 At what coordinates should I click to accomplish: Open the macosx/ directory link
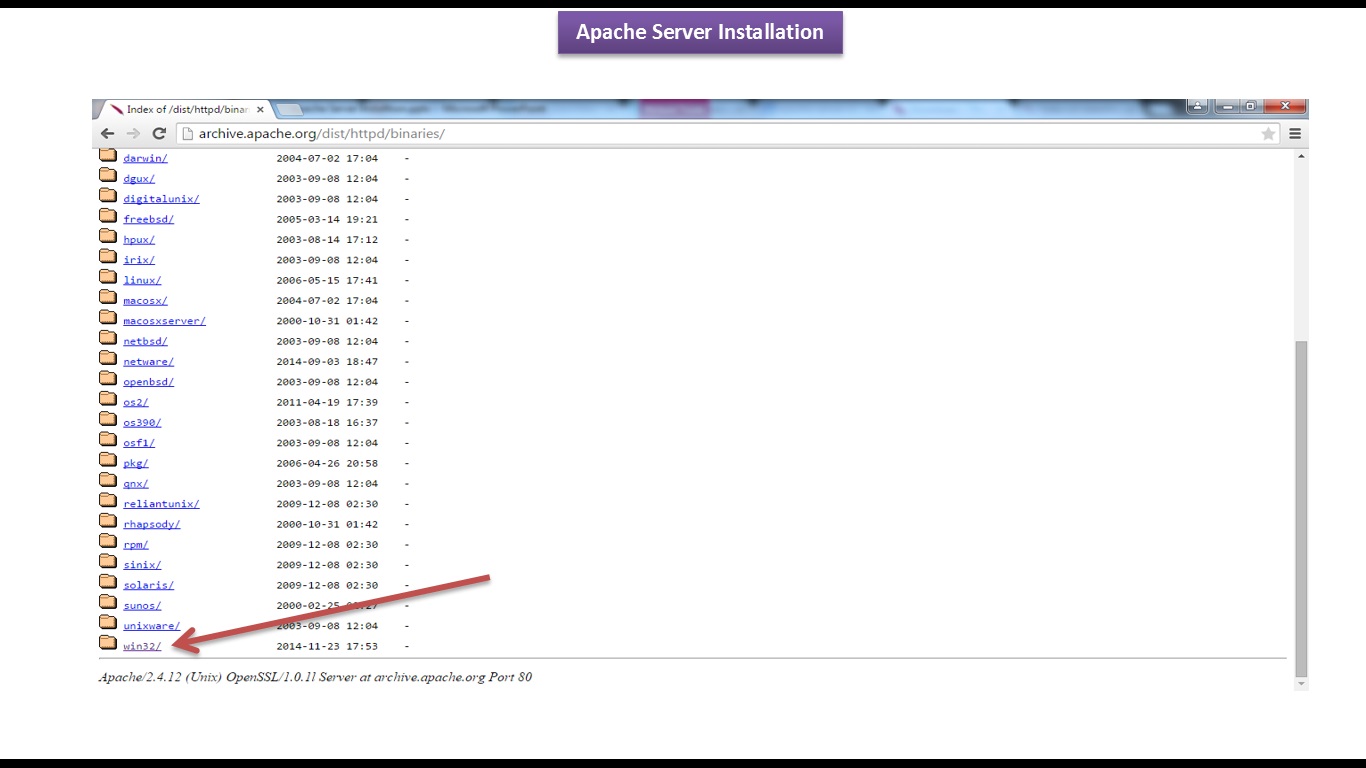pos(145,301)
